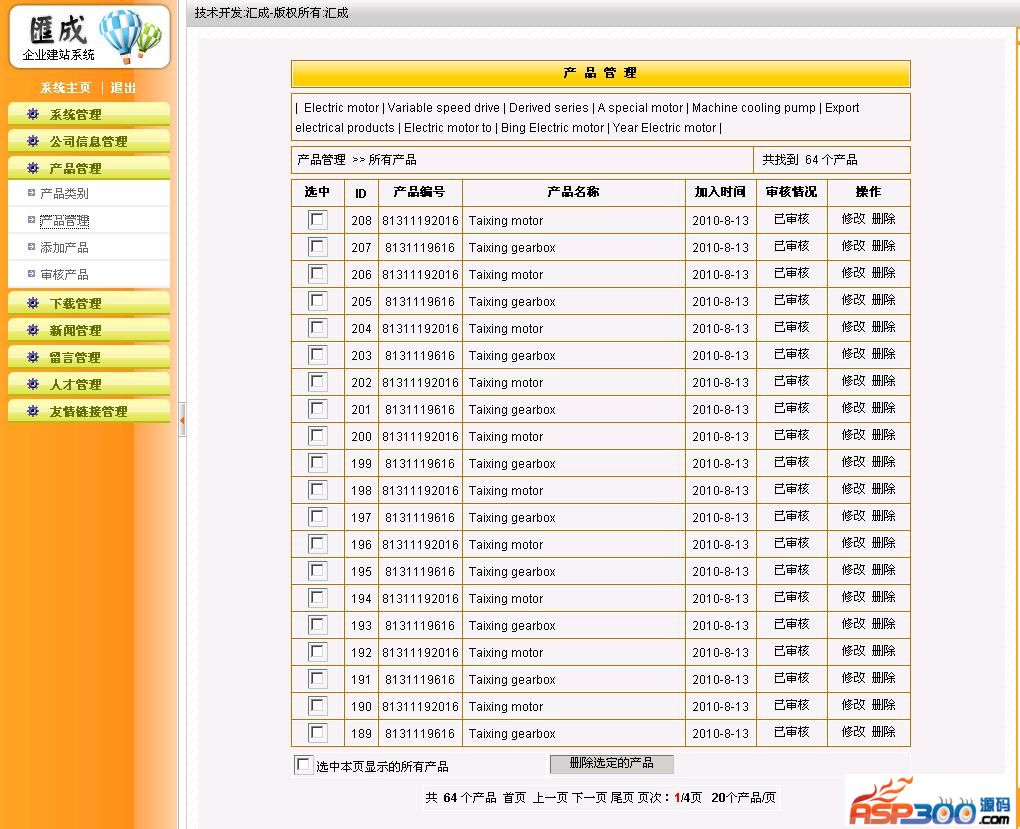Click 修改 for product ID 208

[x=853, y=219]
